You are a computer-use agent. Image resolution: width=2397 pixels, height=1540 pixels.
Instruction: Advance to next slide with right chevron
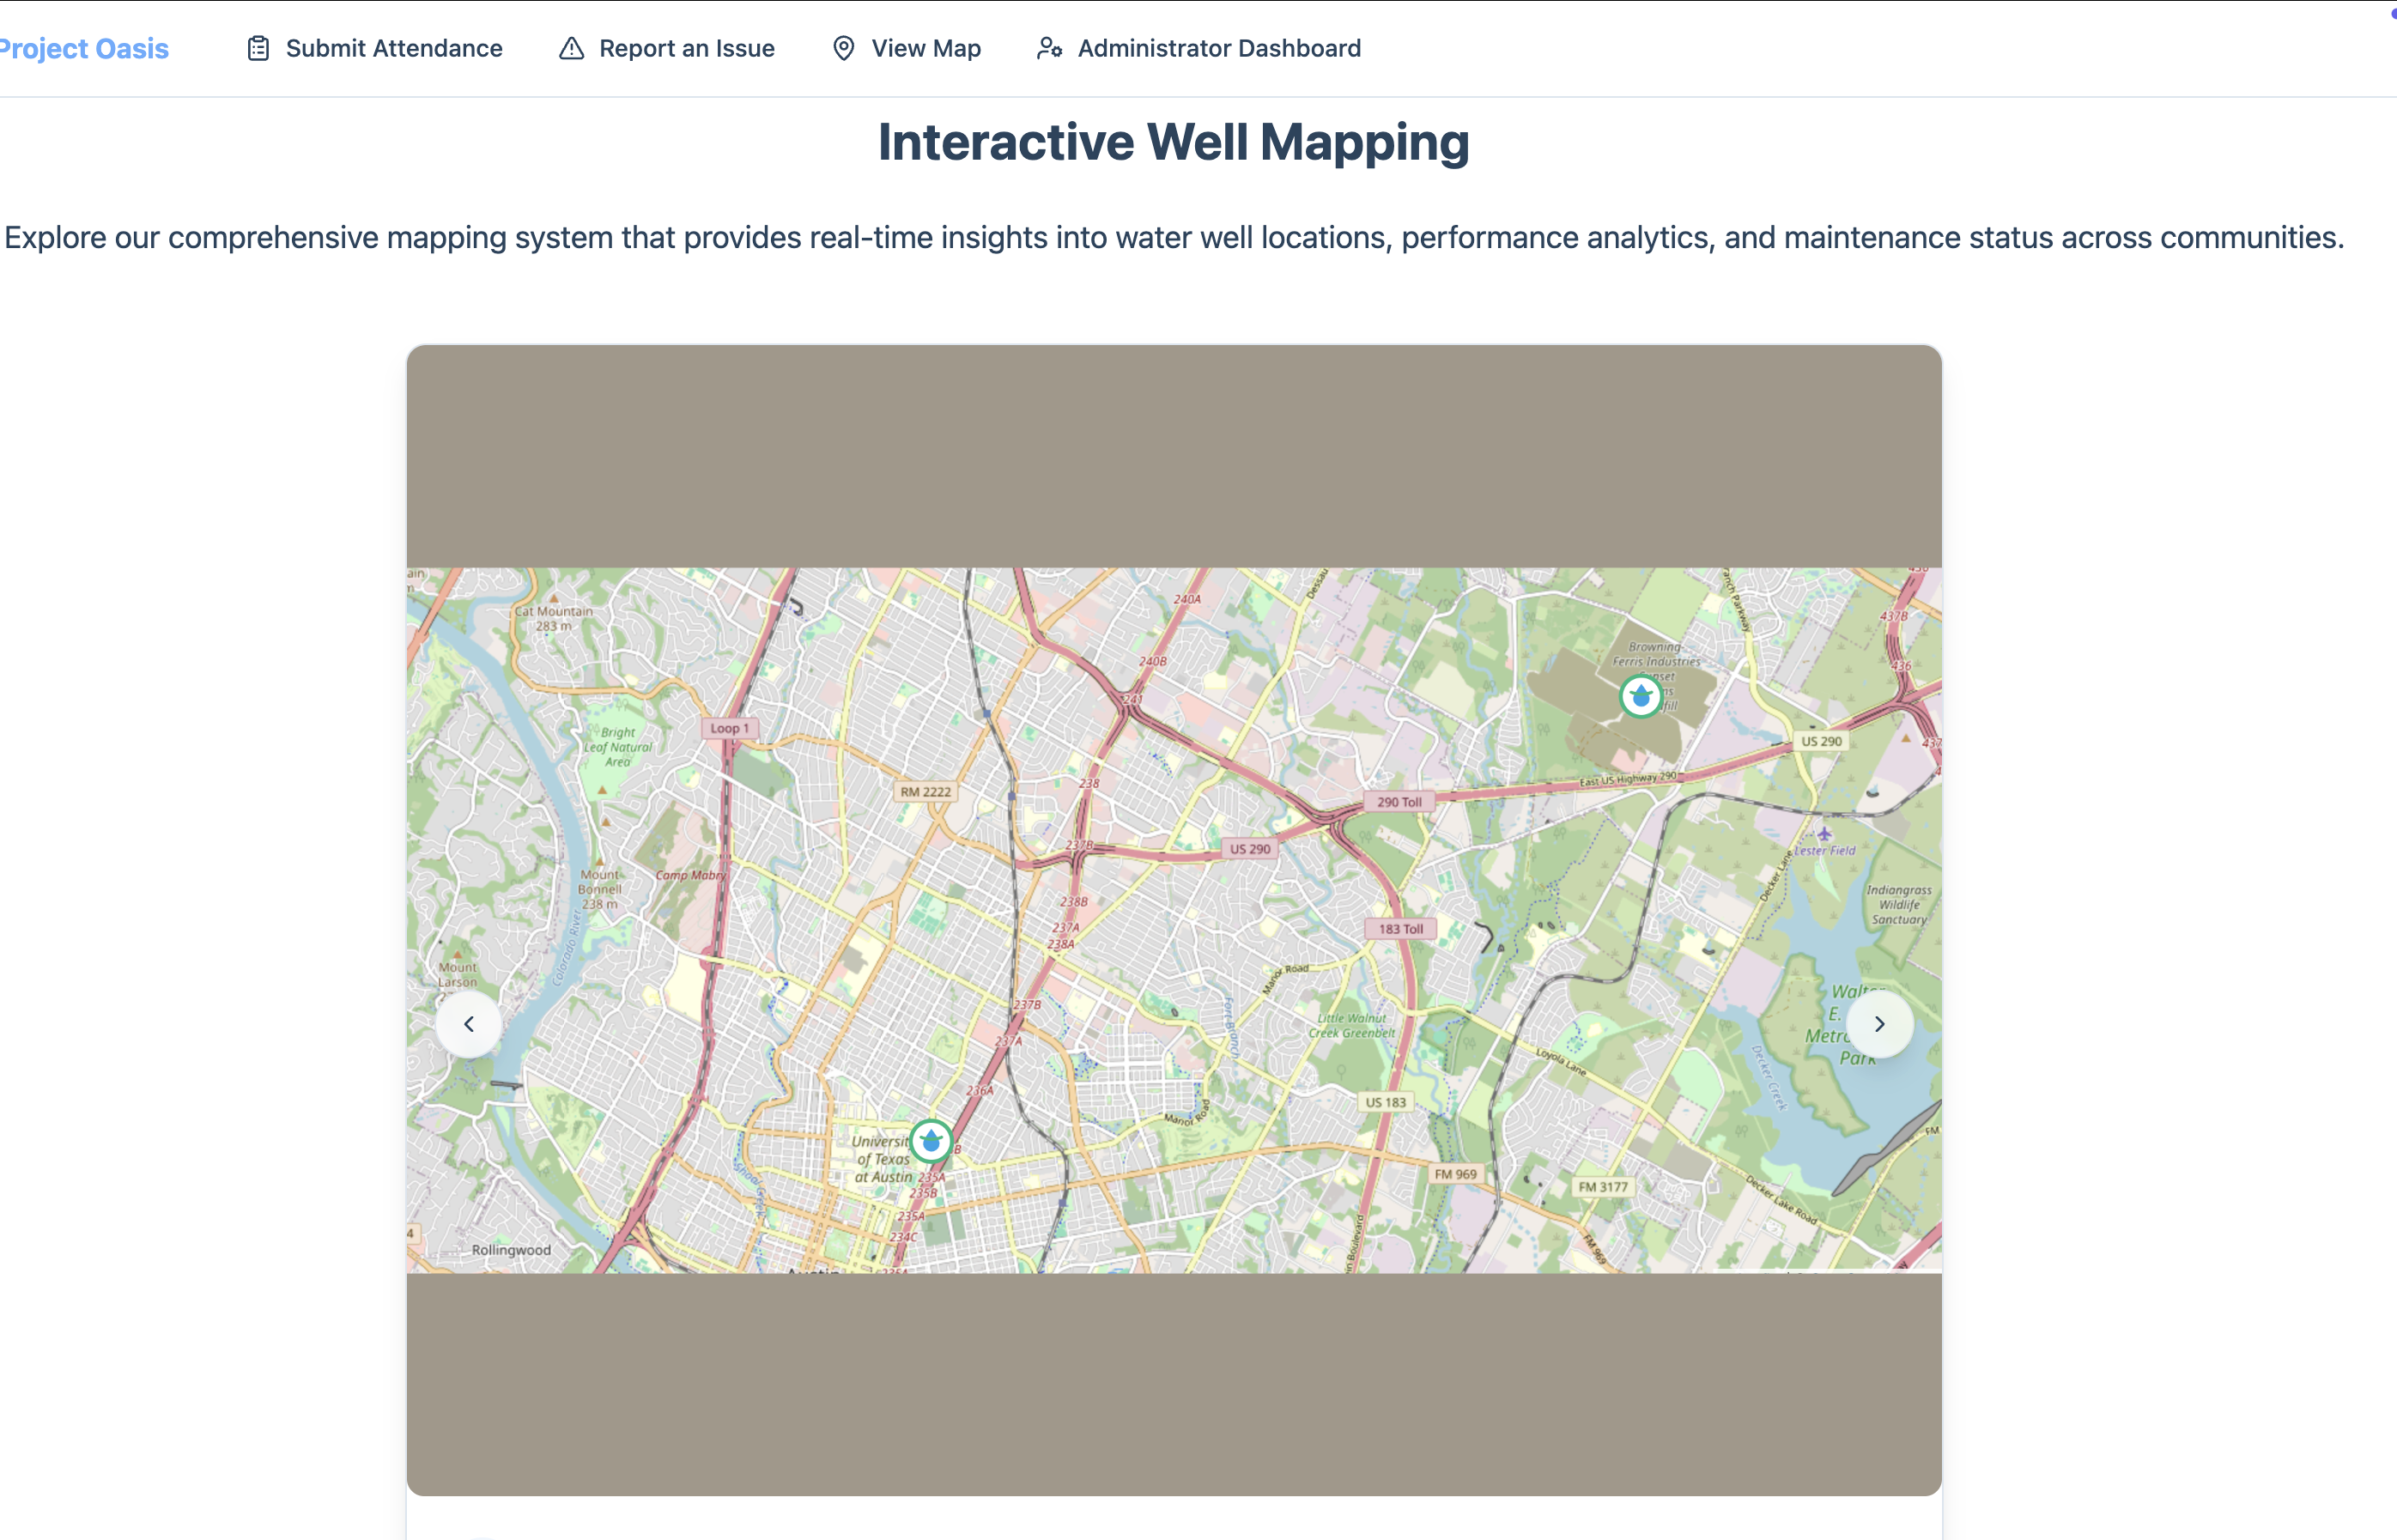[x=1879, y=1024]
